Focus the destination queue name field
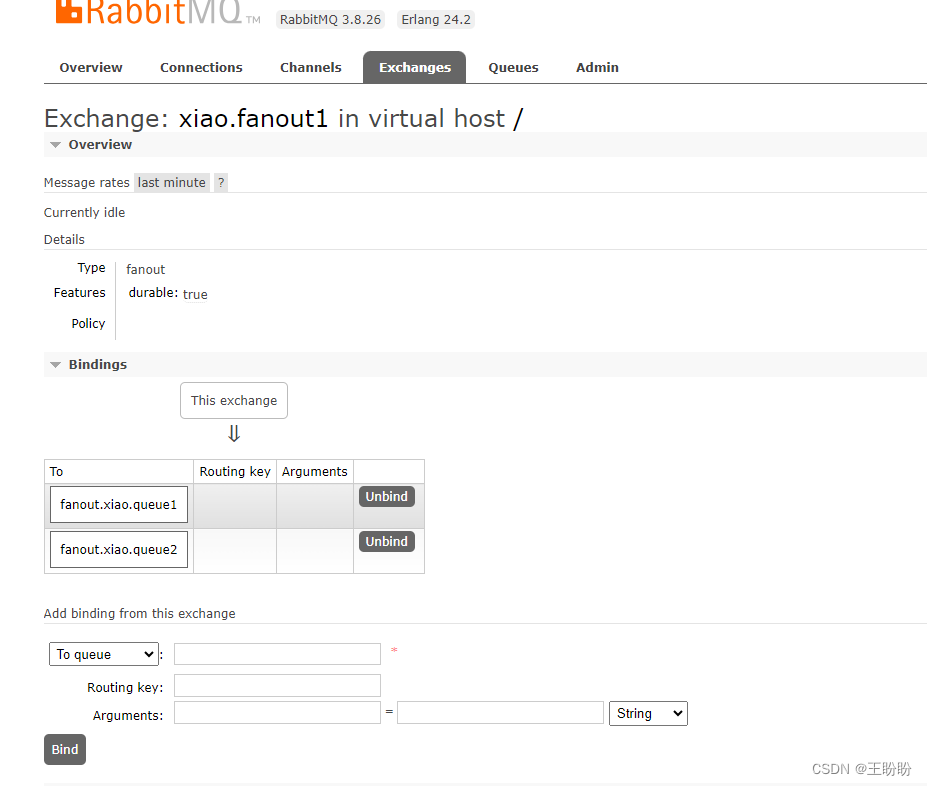The height and width of the screenshot is (786, 927). coord(277,654)
